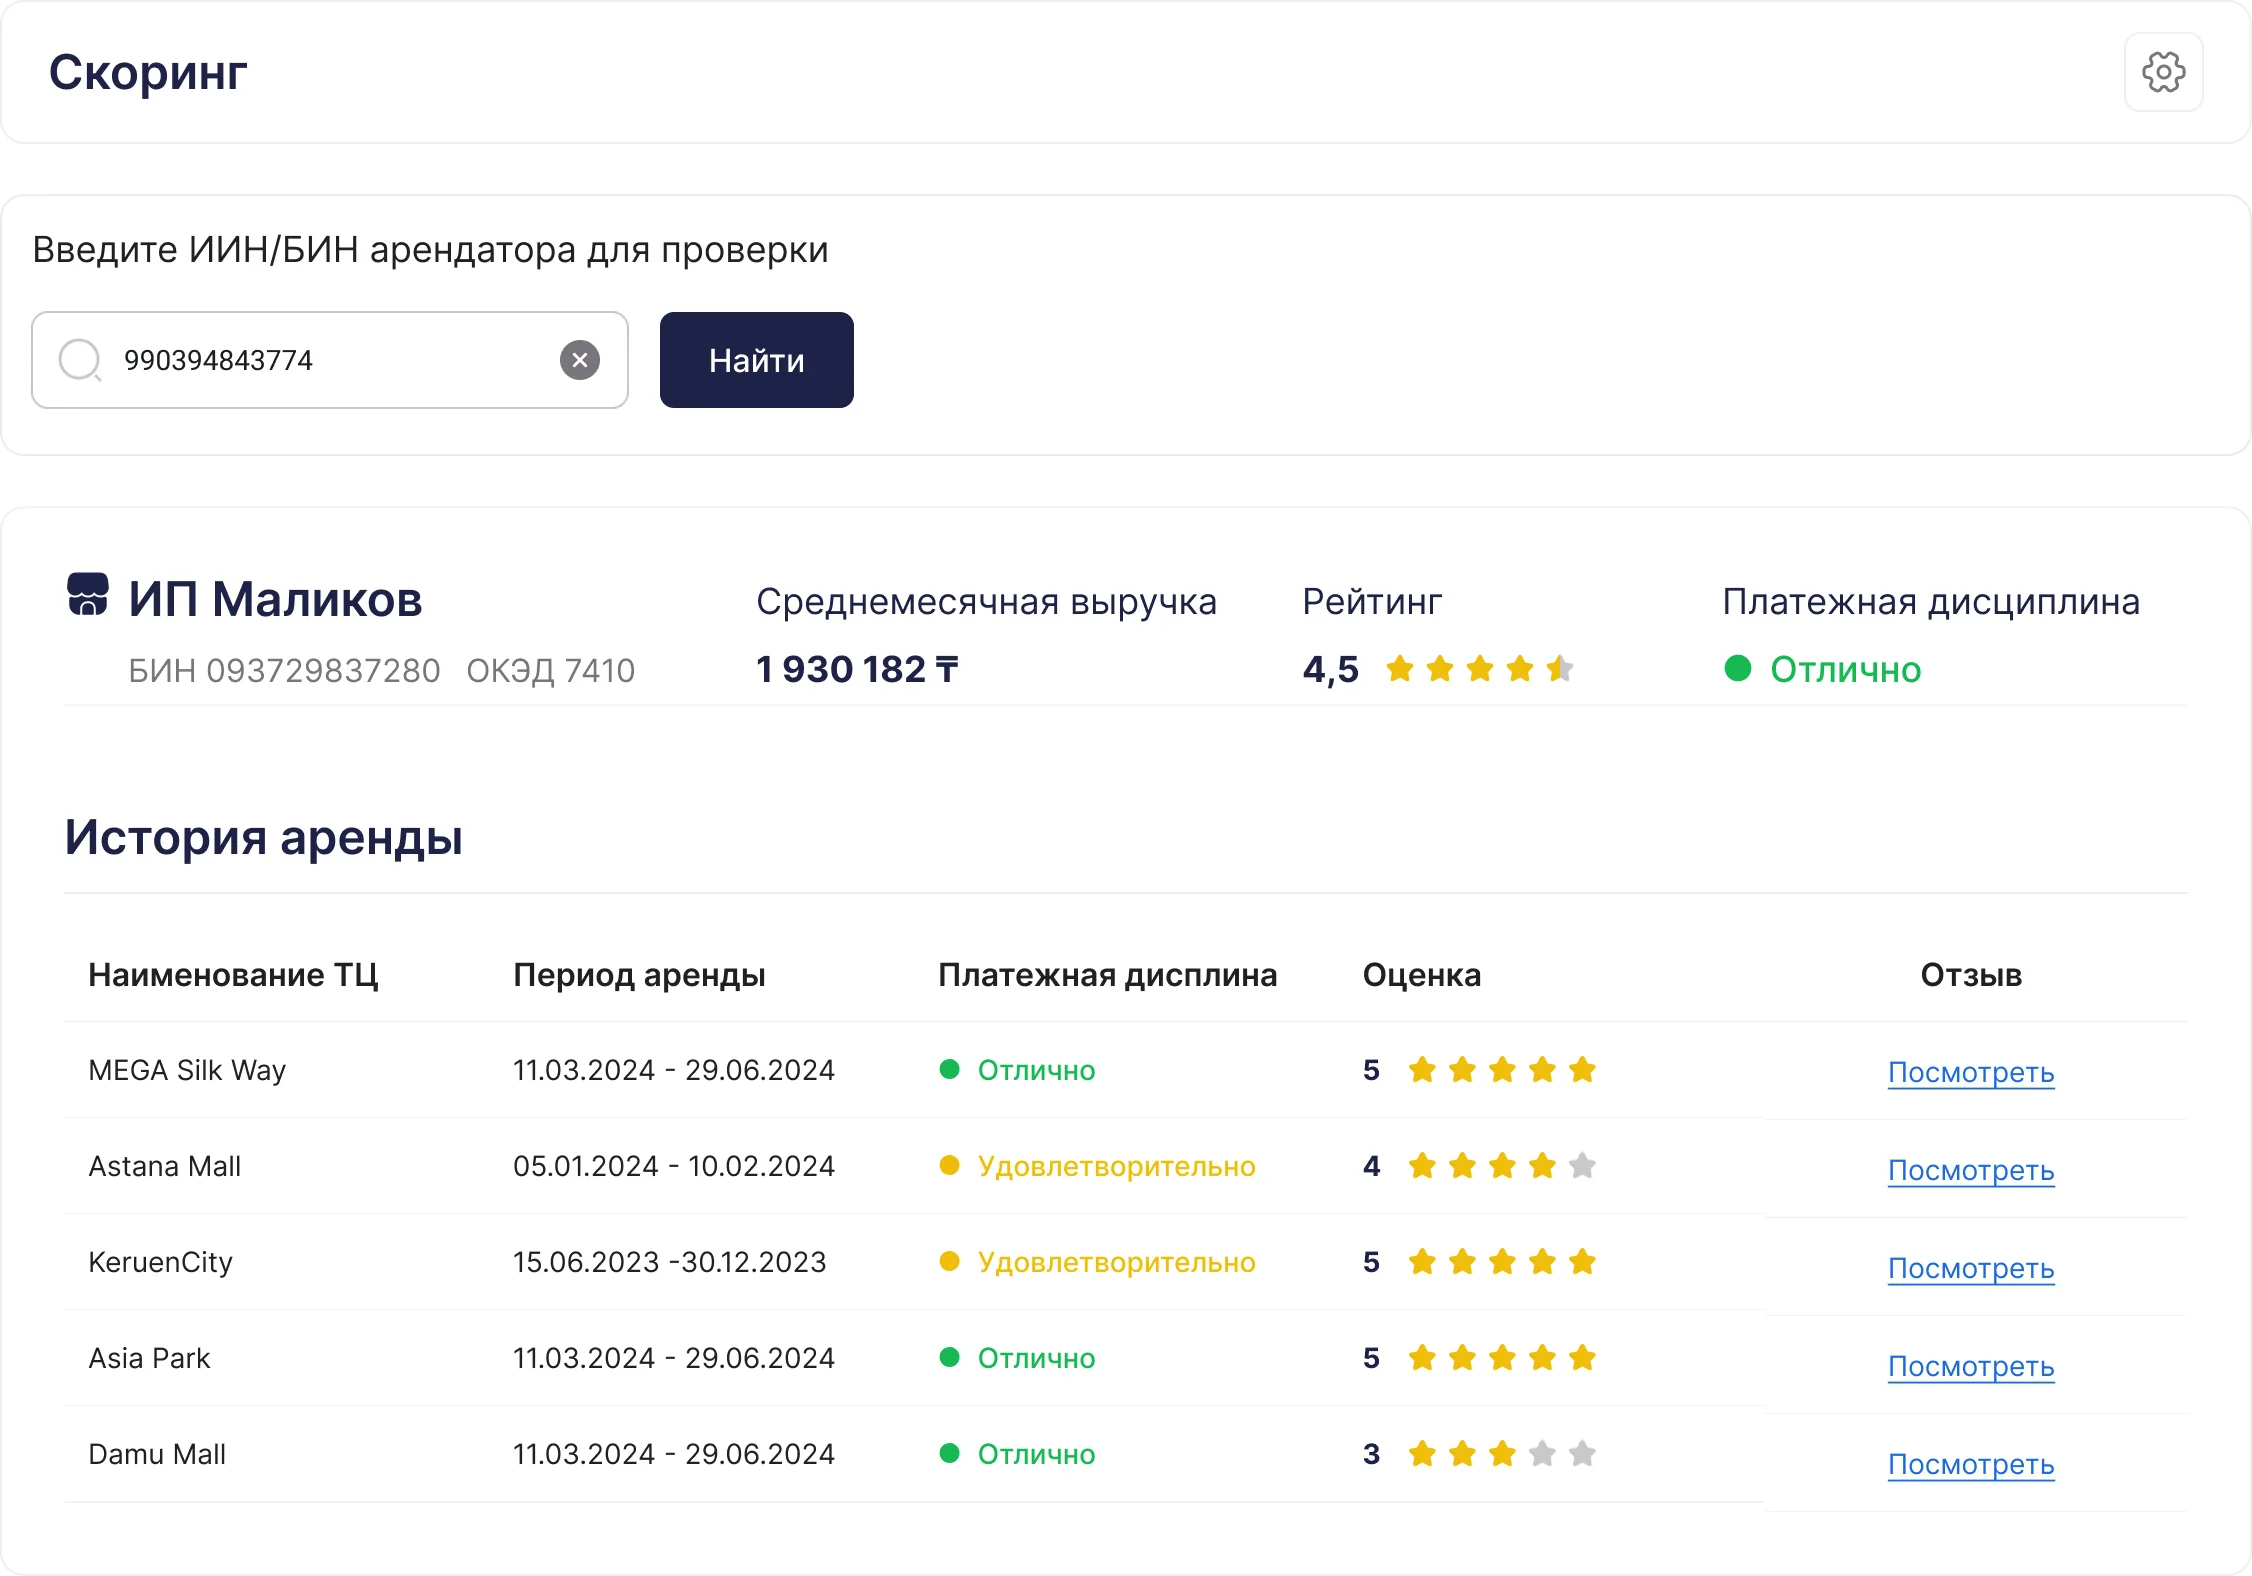Viewport: 2252px width, 1576px height.
Task: Click the rating number 3 in Damu Mall row
Action: tap(1372, 1454)
